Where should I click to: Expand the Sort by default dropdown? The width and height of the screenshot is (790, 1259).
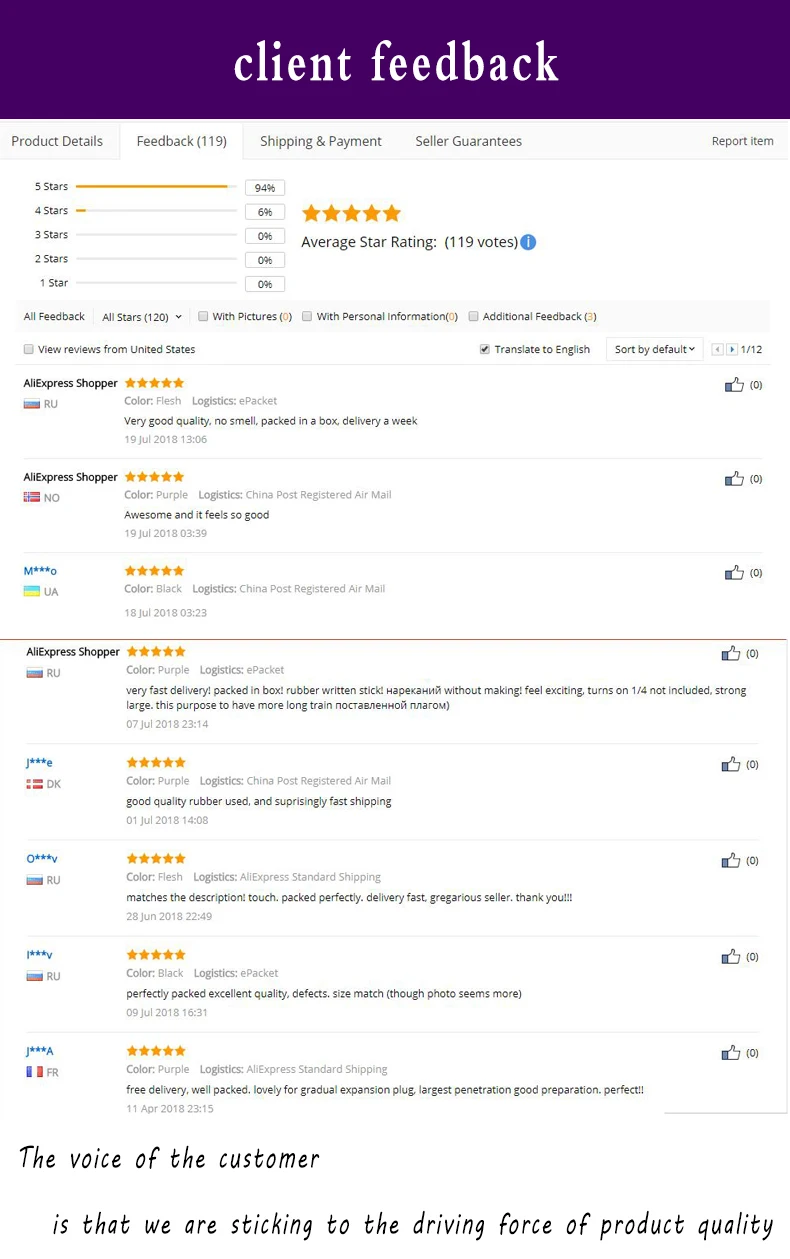click(655, 349)
